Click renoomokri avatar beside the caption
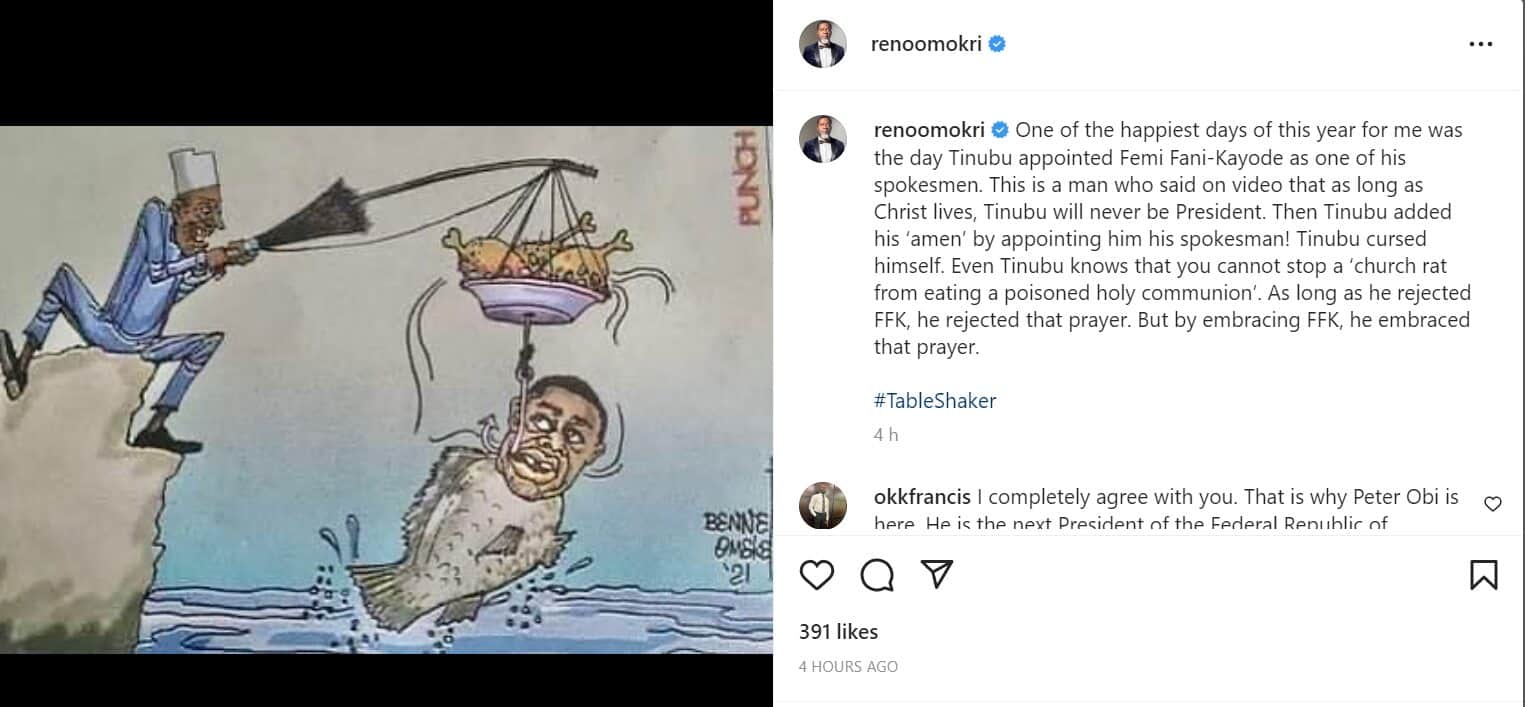 tap(823, 139)
